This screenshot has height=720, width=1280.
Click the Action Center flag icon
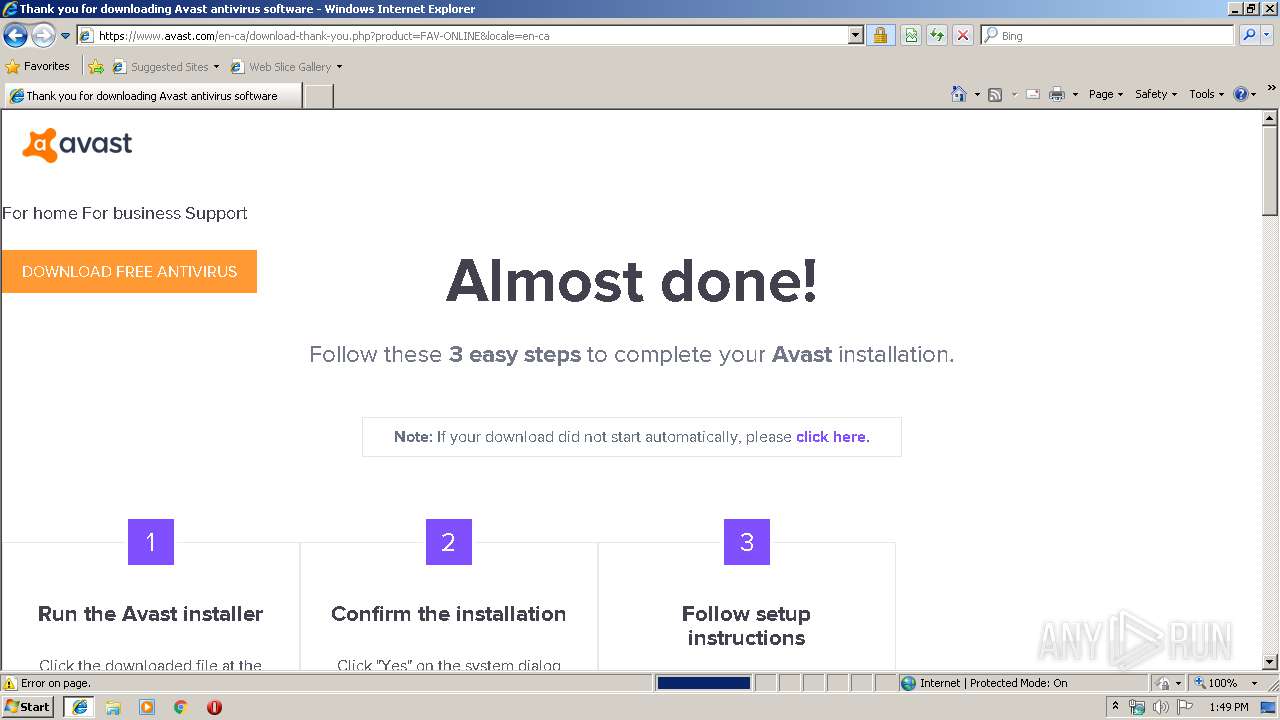click(1185, 707)
